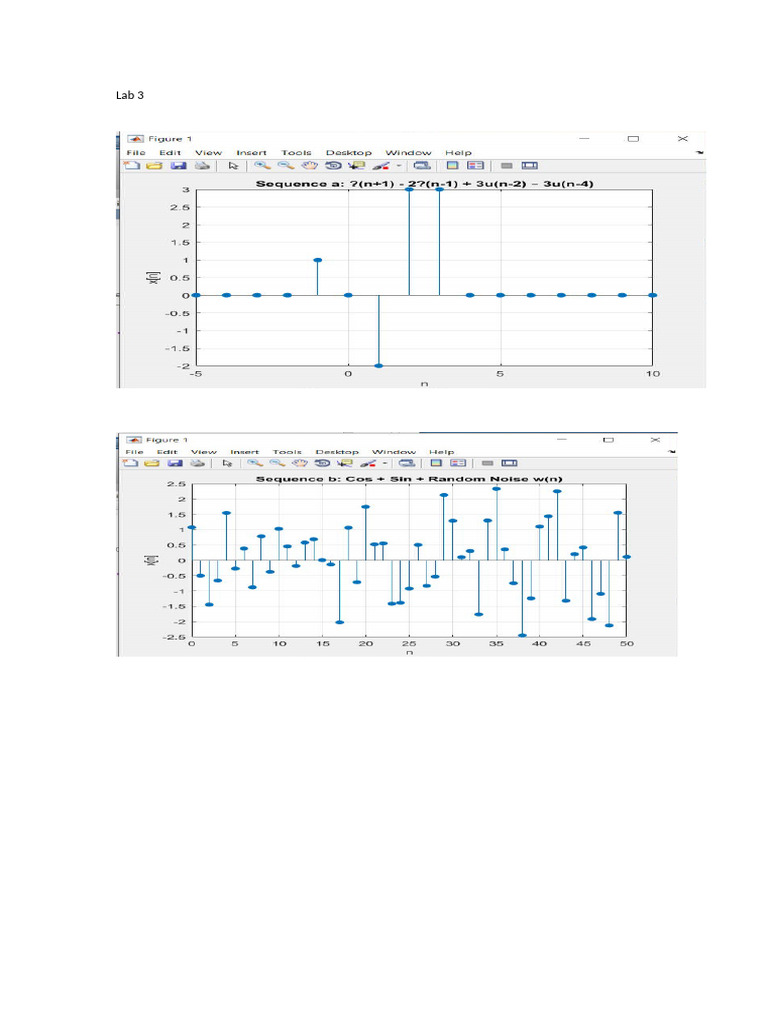Screen dimensions: 768x1024
Task: Click dock arrow in Sequence b figure menubar
Action: (672, 451)
